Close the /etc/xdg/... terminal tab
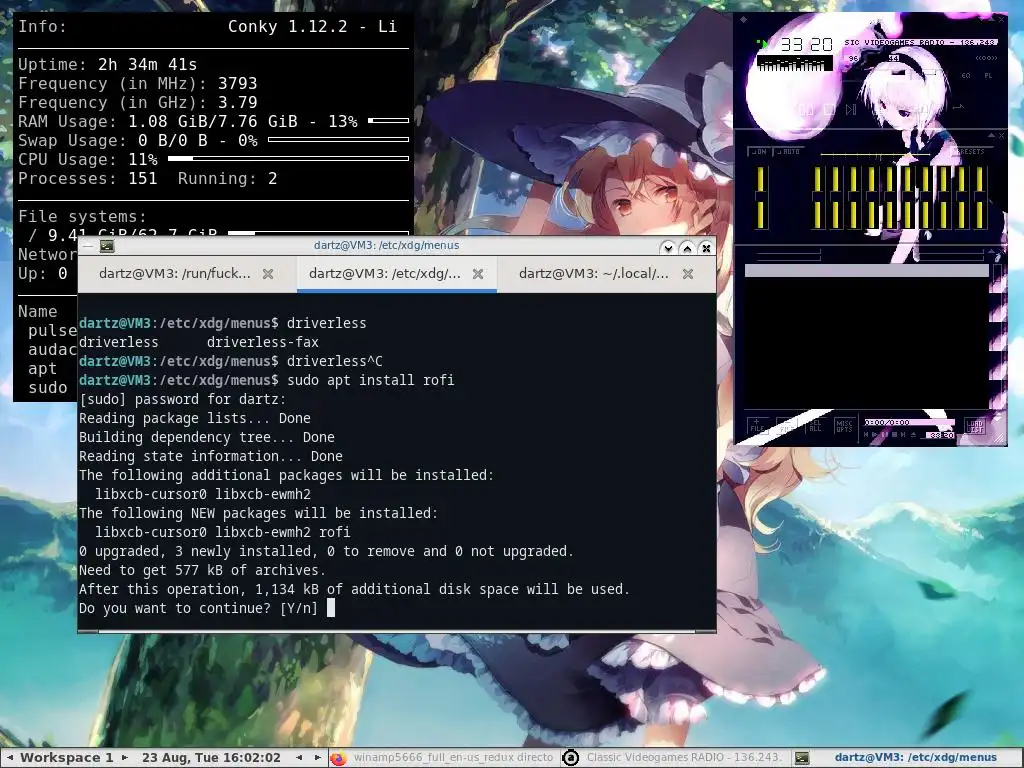This screenshot has height=768, width=1024. [x=478, y=274]
